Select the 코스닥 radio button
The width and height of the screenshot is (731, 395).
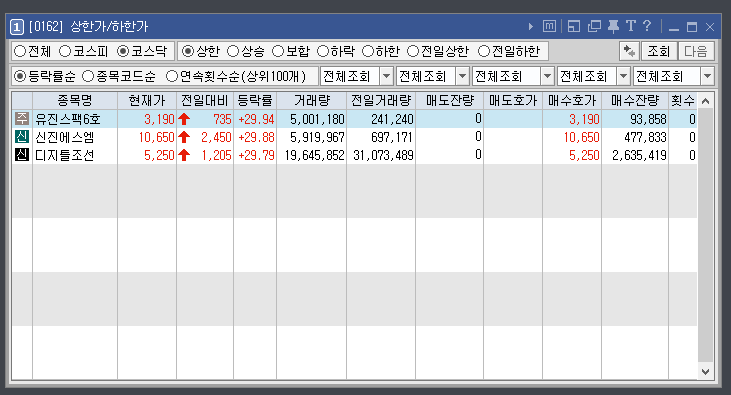(x=123, y=51)
